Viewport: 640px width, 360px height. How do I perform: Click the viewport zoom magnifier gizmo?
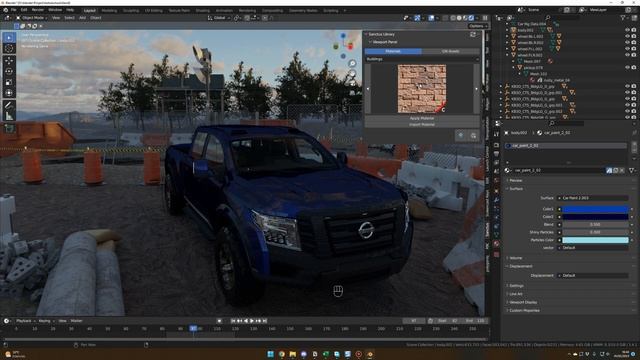(352, 63)
